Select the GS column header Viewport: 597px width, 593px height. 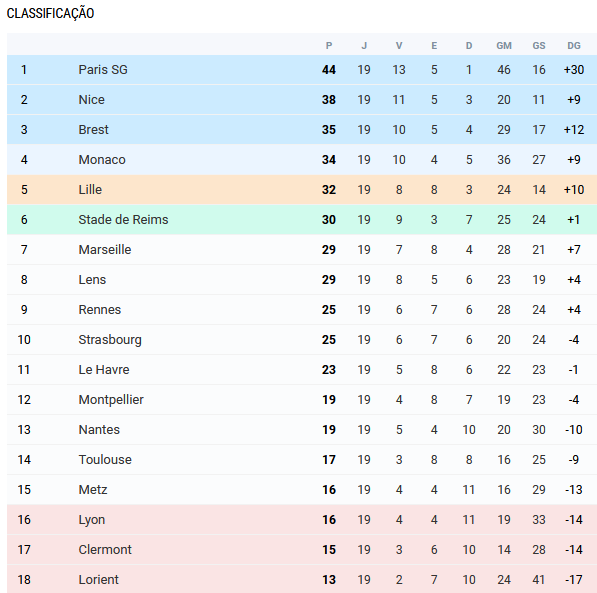539,46
